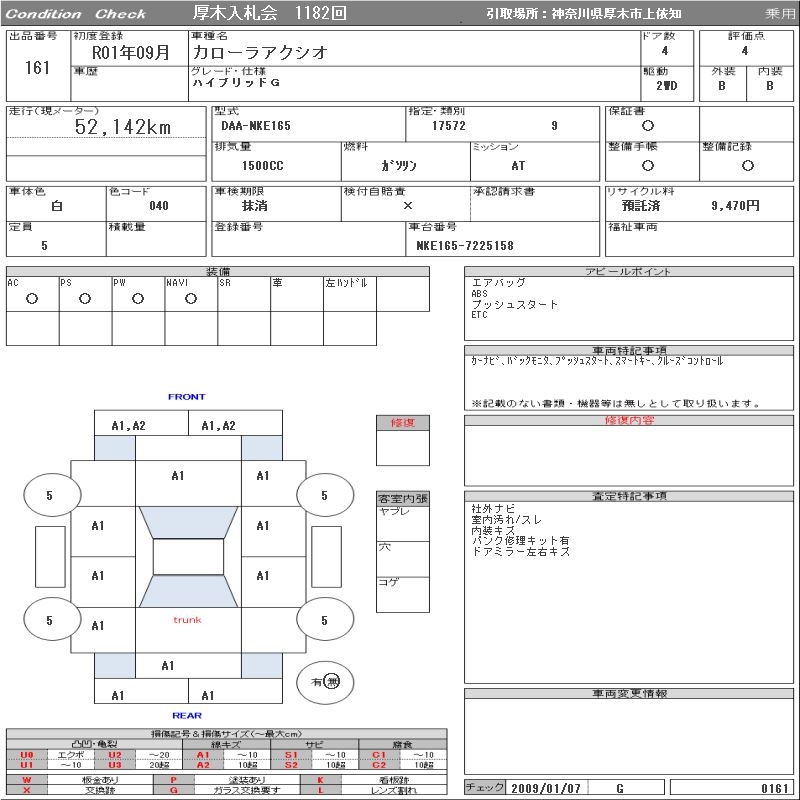Select the model code DAA-NKE165
This screenshot has height=800, width=800.
click(256, 126)
